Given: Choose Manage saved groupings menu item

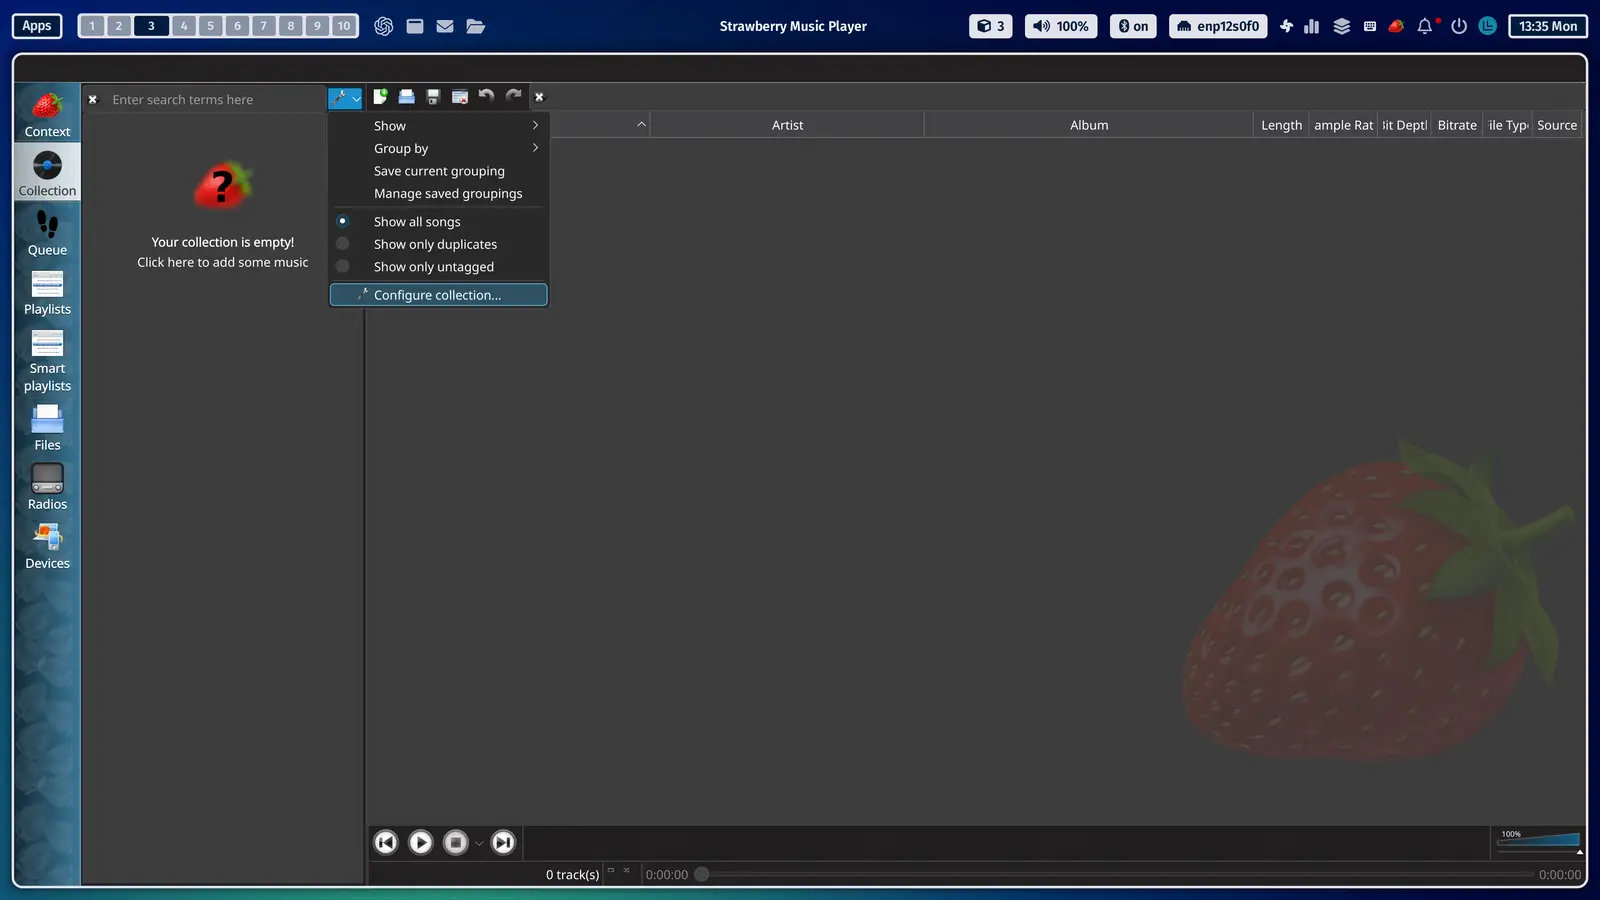Looking at the screenshot, I should point(439,194).
